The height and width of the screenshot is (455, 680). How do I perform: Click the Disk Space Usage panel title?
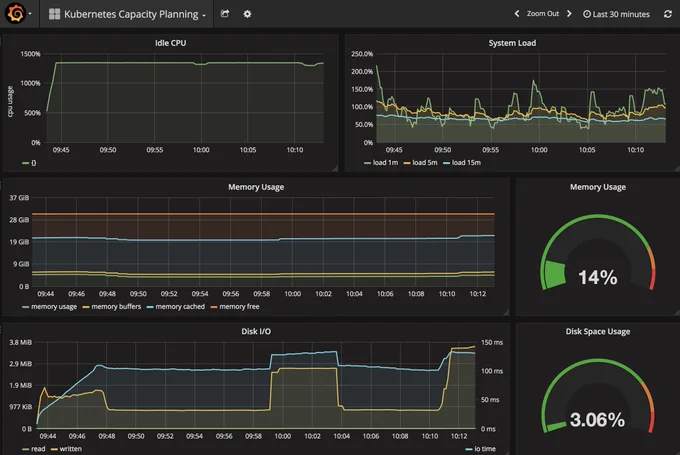click(x=598, y=331)
